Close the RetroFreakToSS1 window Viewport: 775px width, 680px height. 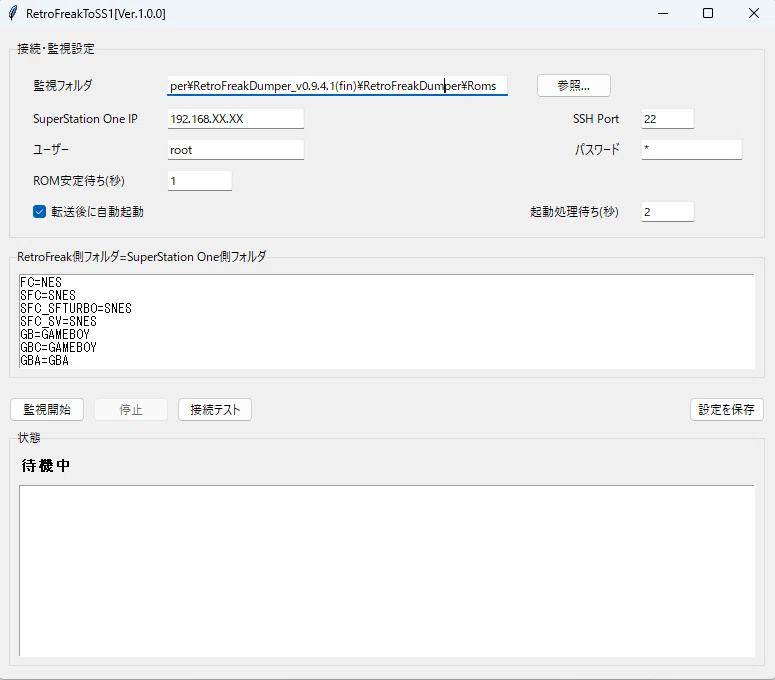pos(754,13)
